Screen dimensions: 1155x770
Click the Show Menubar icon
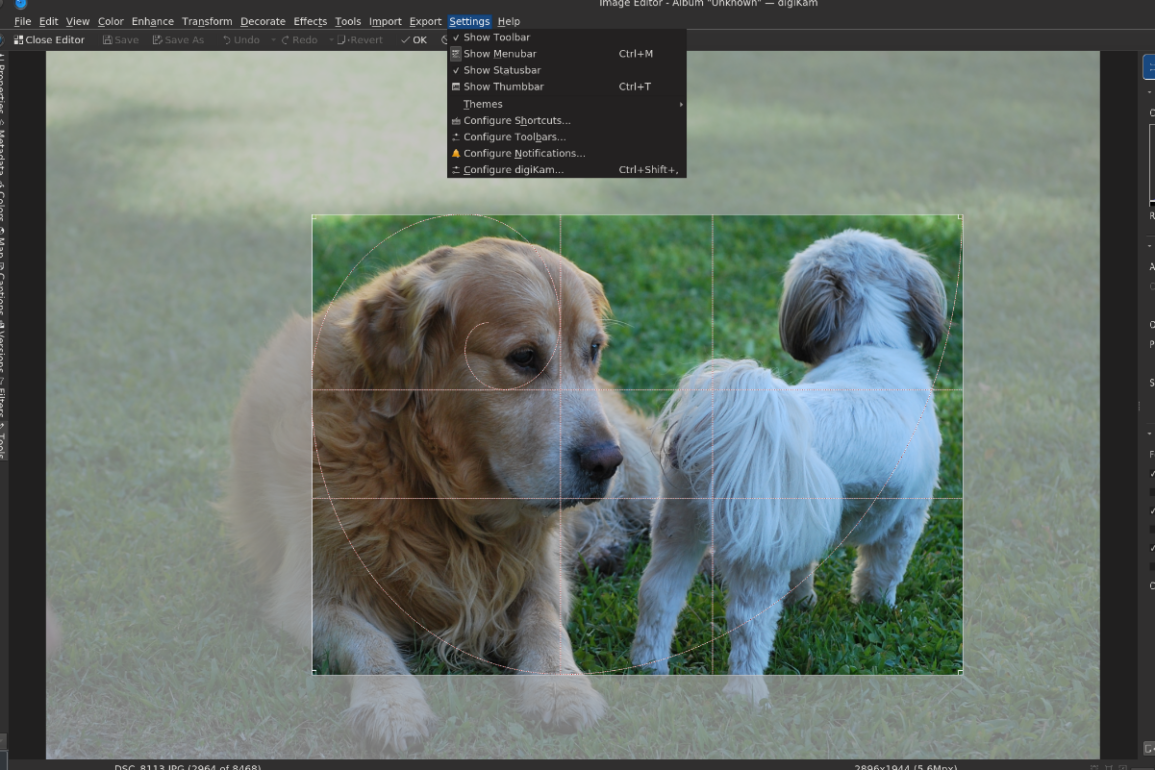(456, 54)
